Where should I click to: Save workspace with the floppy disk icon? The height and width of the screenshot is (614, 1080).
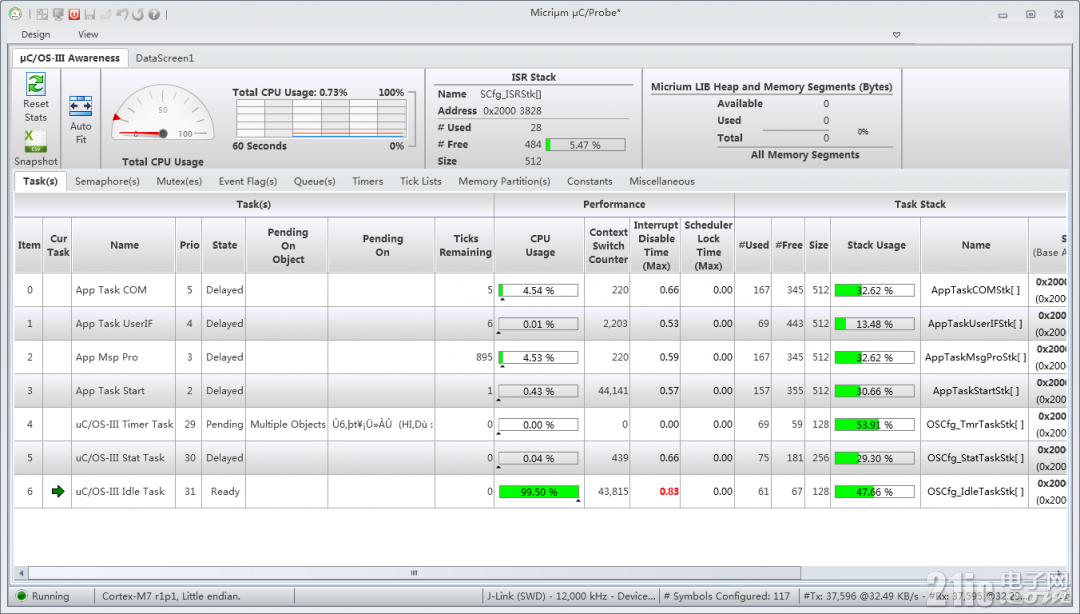(90, 14)
